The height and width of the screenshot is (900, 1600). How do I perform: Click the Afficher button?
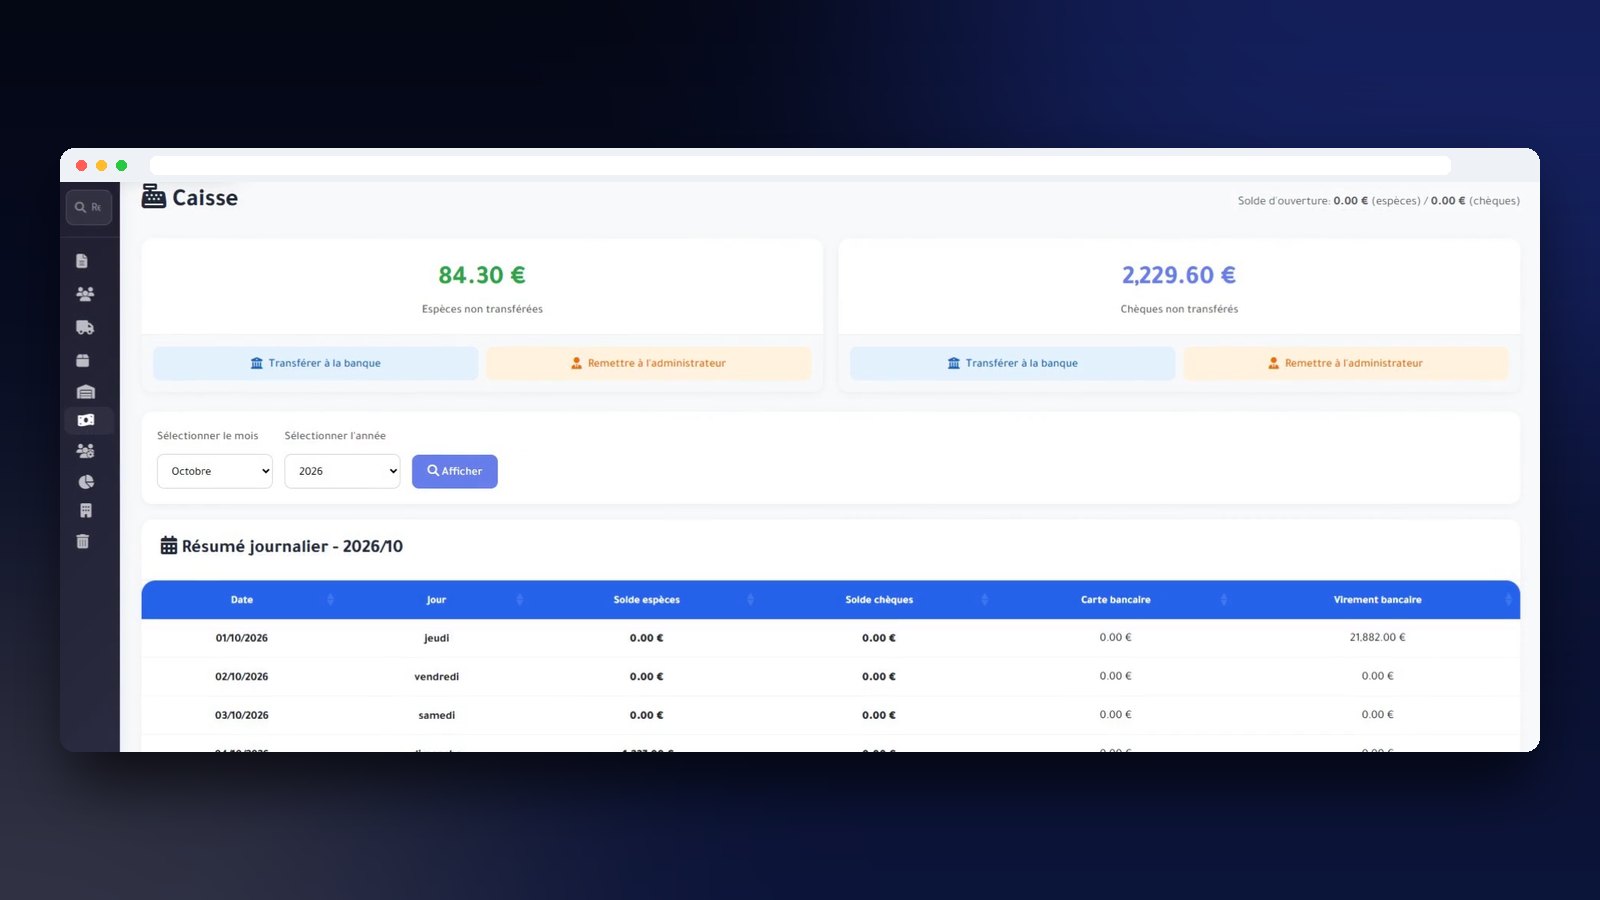pos(455,471)
